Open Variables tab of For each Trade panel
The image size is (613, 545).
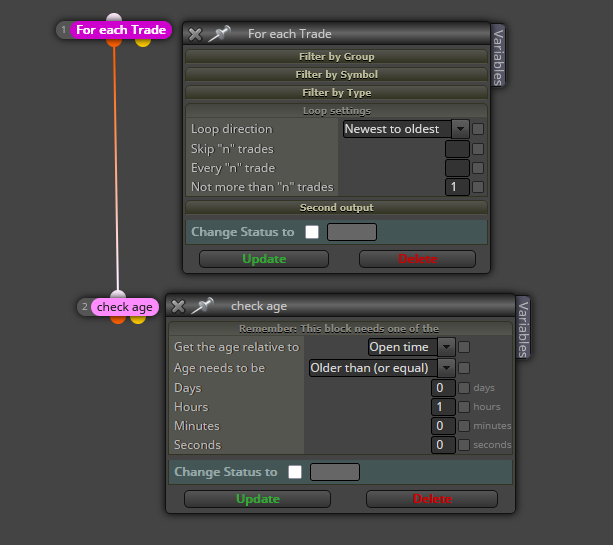click(498, 57)
